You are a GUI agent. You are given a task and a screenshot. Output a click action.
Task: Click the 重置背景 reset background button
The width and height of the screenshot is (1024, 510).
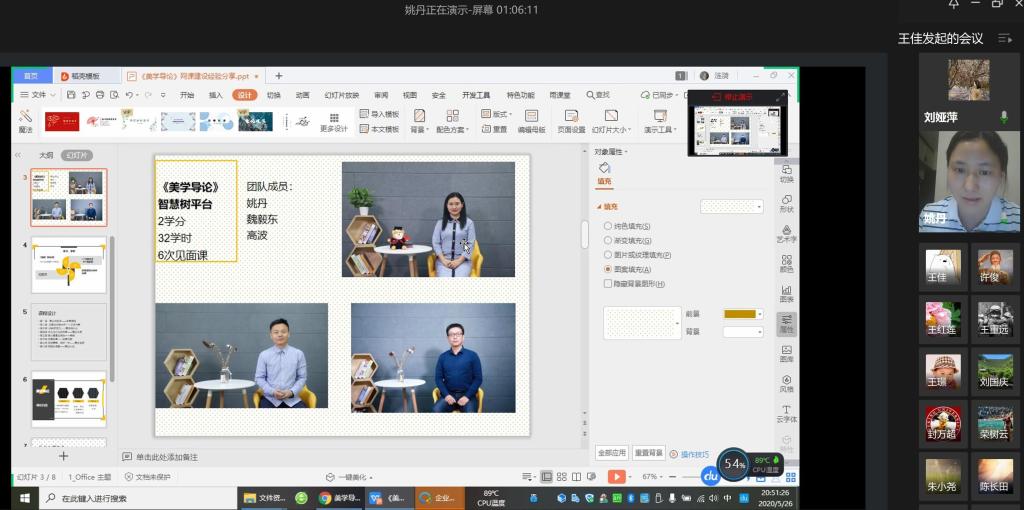[649, 453]
